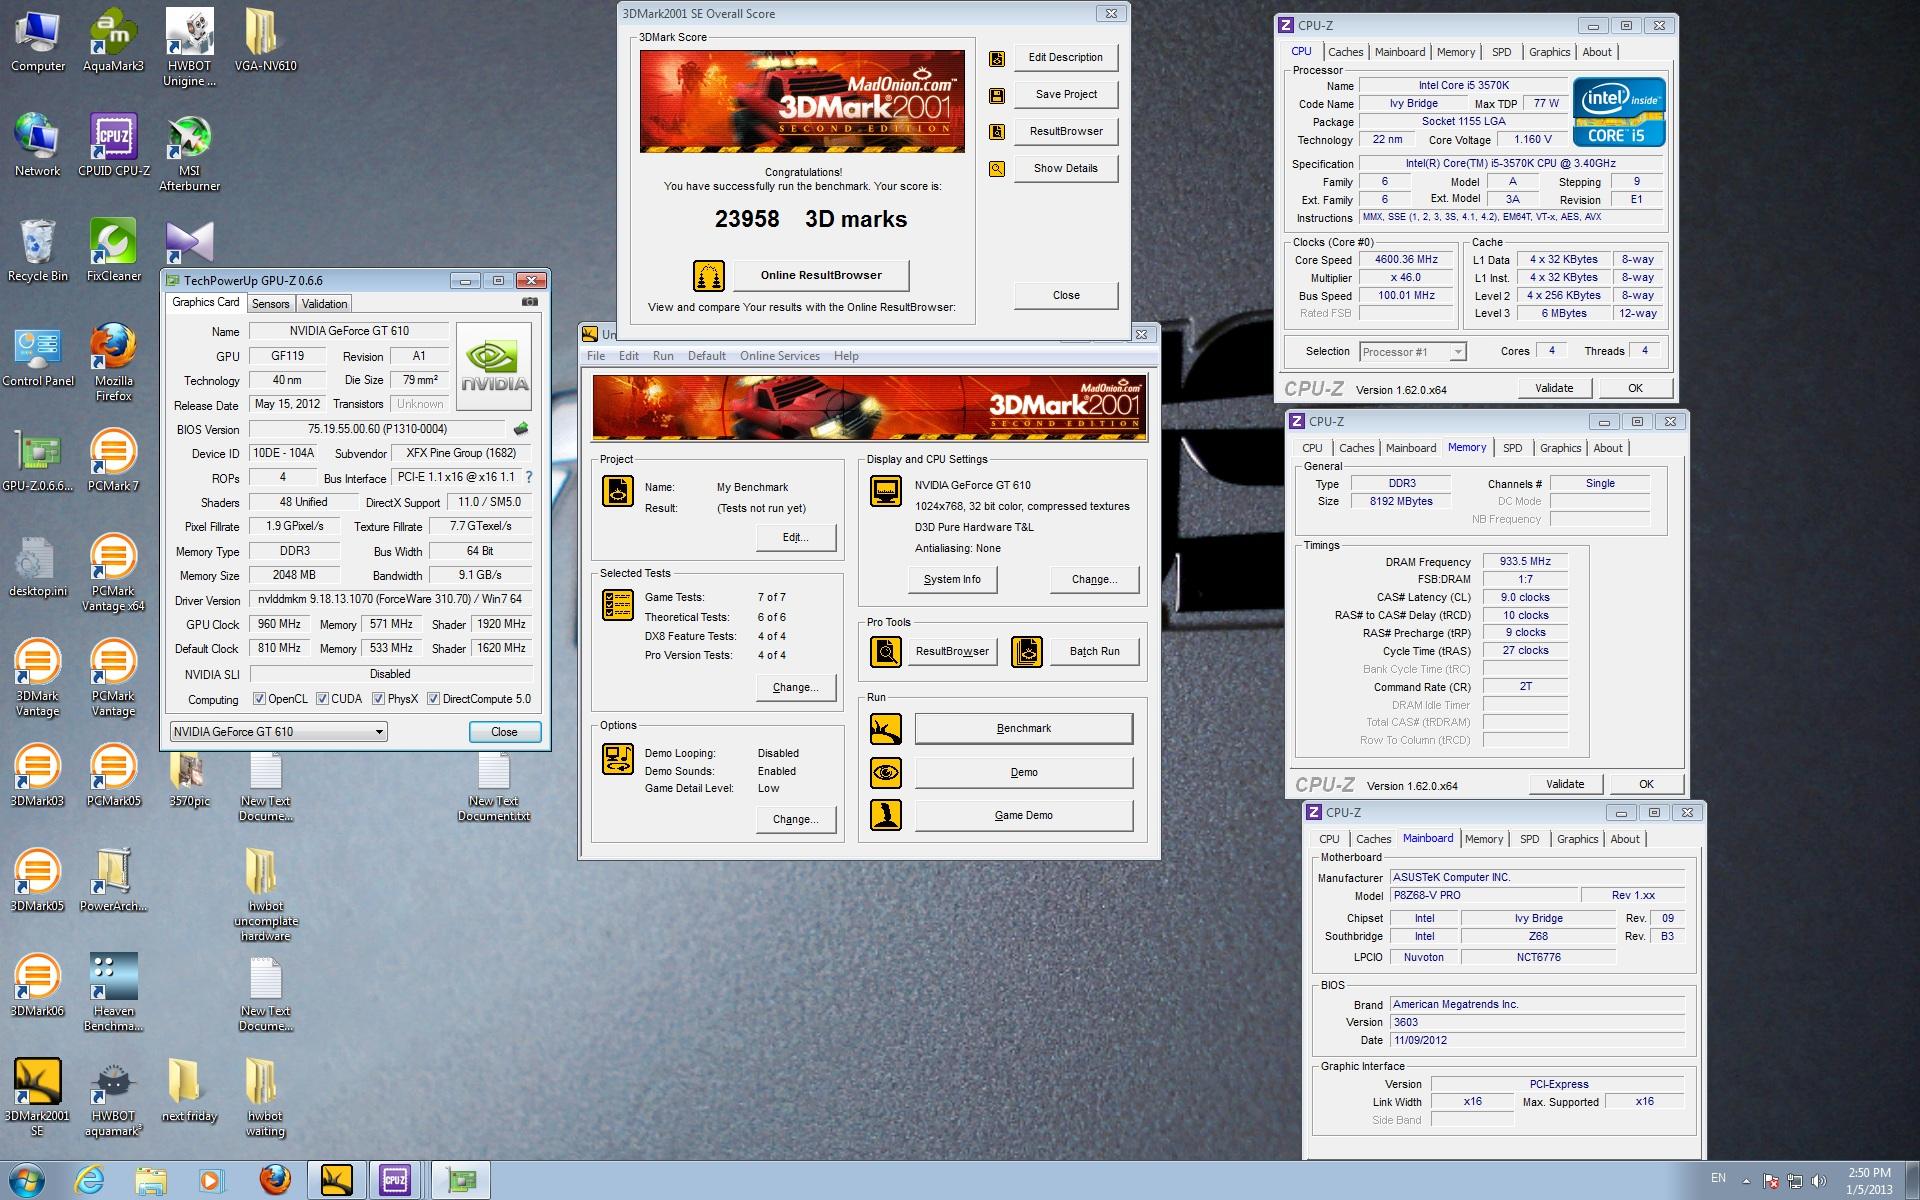
Task: Click Close button in GPU-Z window
Action: pos(504,732)
